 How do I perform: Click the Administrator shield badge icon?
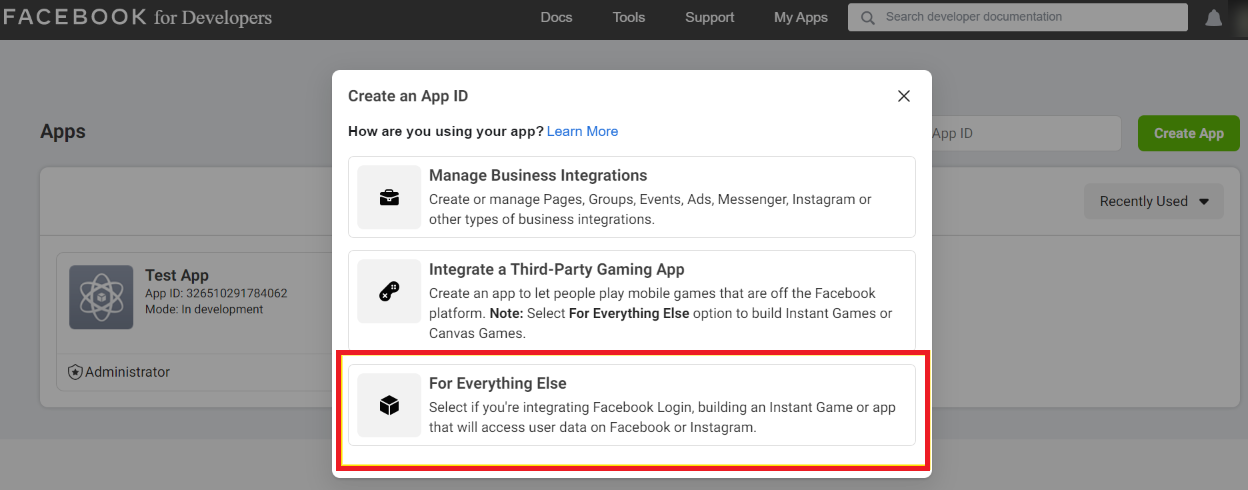tap(75, 372)
